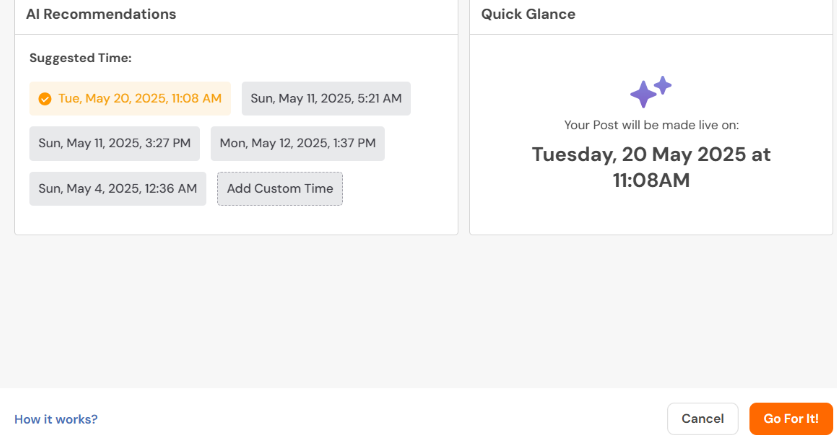Open the Add Custom Time picker

pyautogui.click(x=280, y=189)
